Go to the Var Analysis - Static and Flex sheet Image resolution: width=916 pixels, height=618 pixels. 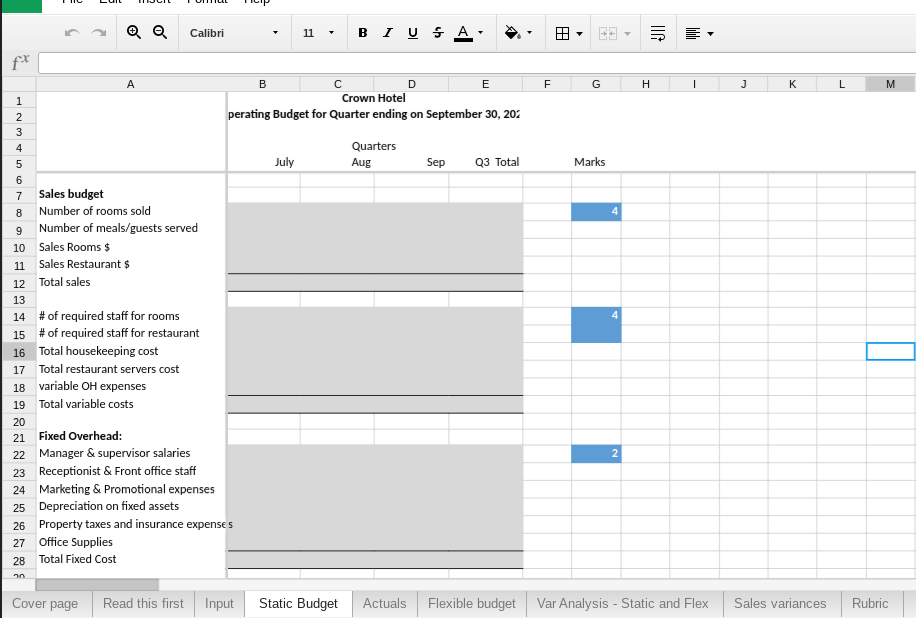point(622,603)
